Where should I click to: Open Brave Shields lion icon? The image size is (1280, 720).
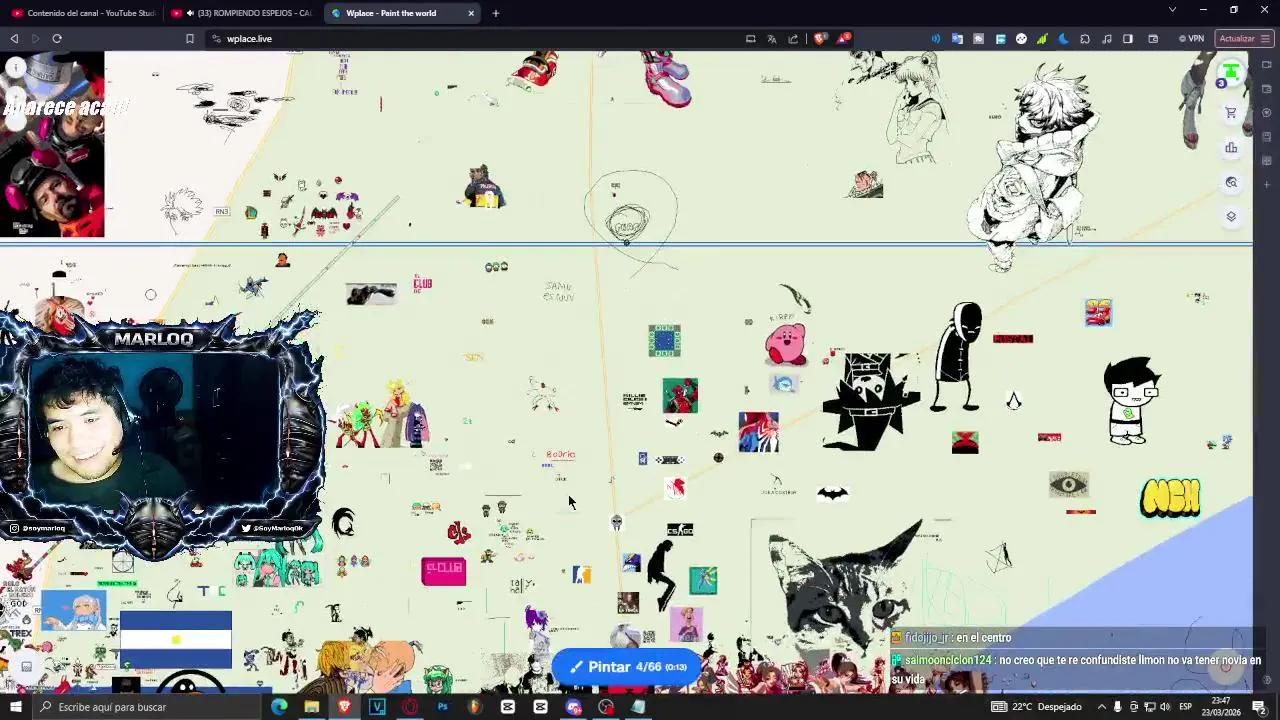click(x=819, y=39)
